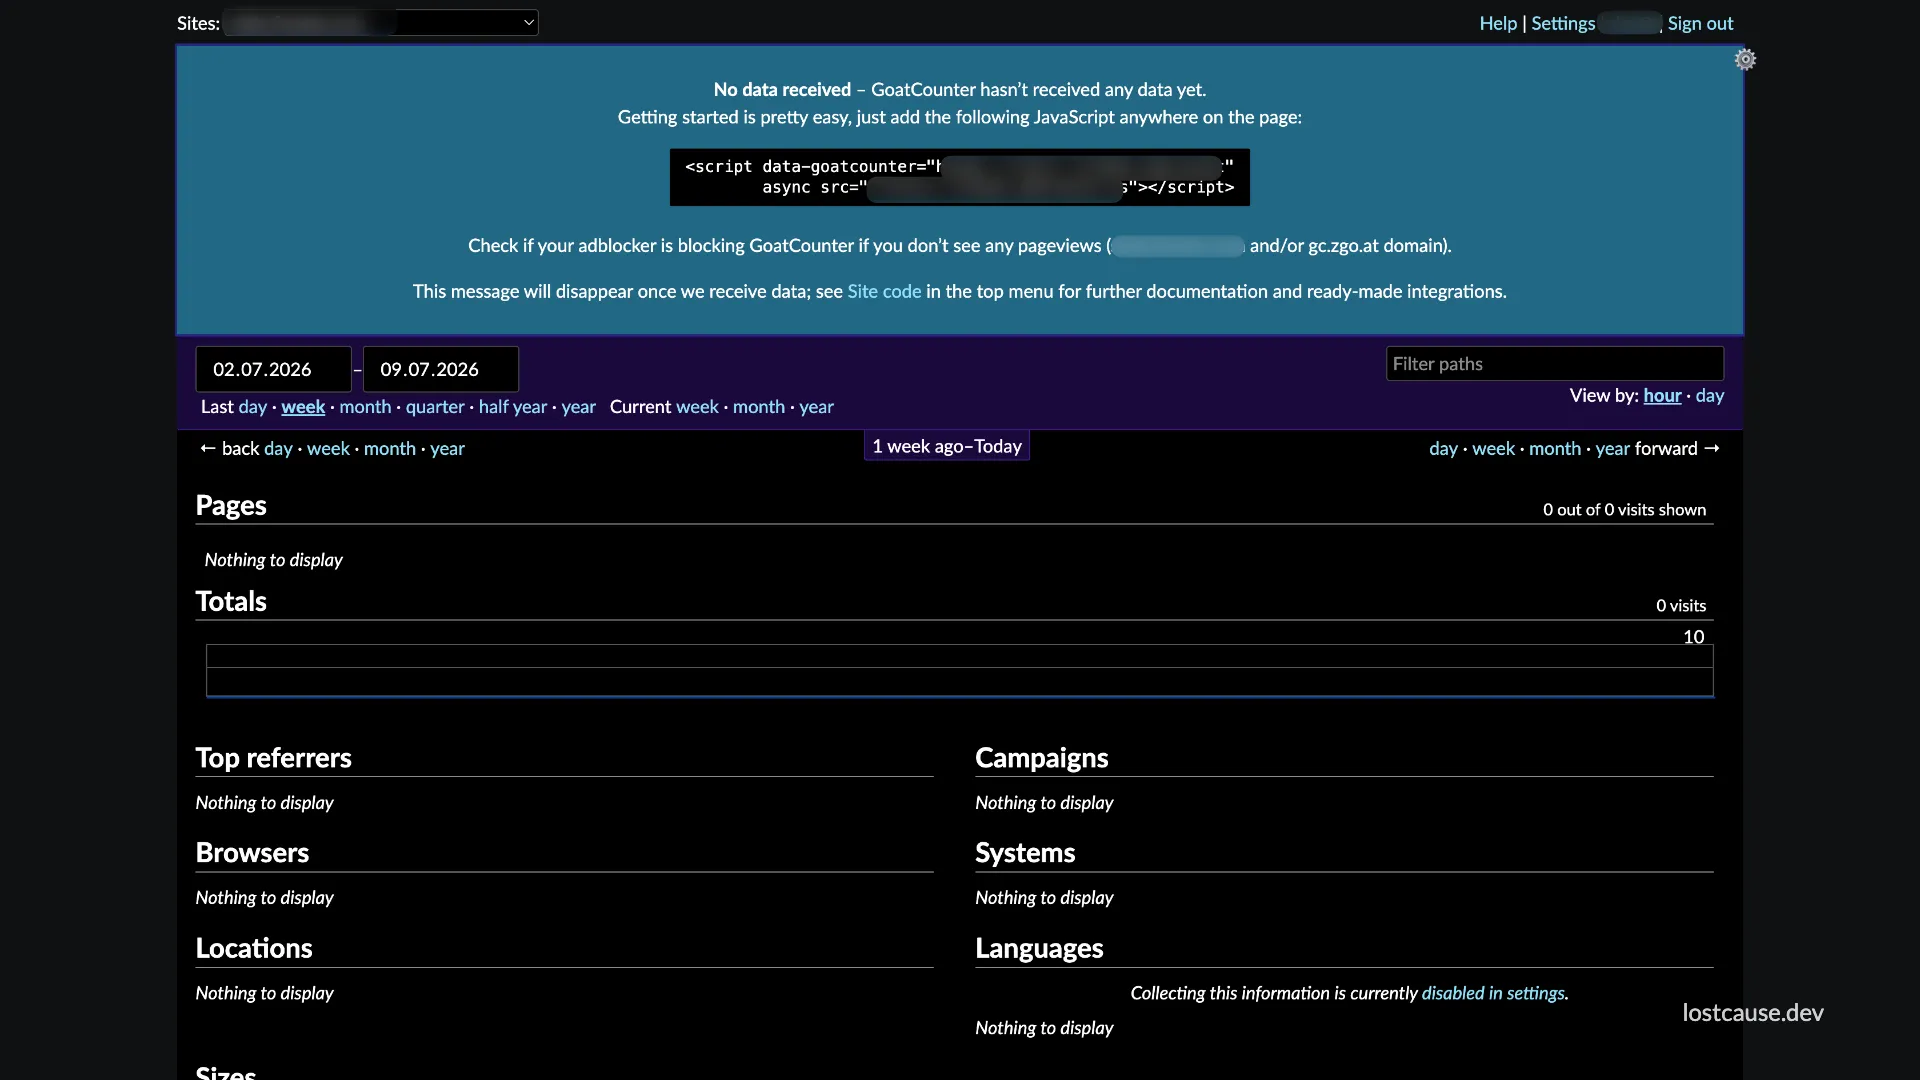Click the Systems heading
The image size is (1920, 1080).
click(1025, 853)
